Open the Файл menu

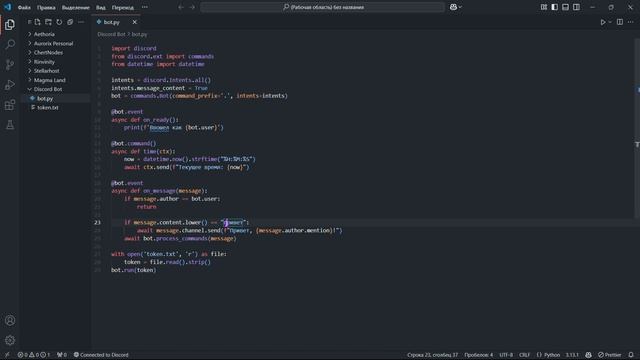pyautogui.click(x=24, y=7)
